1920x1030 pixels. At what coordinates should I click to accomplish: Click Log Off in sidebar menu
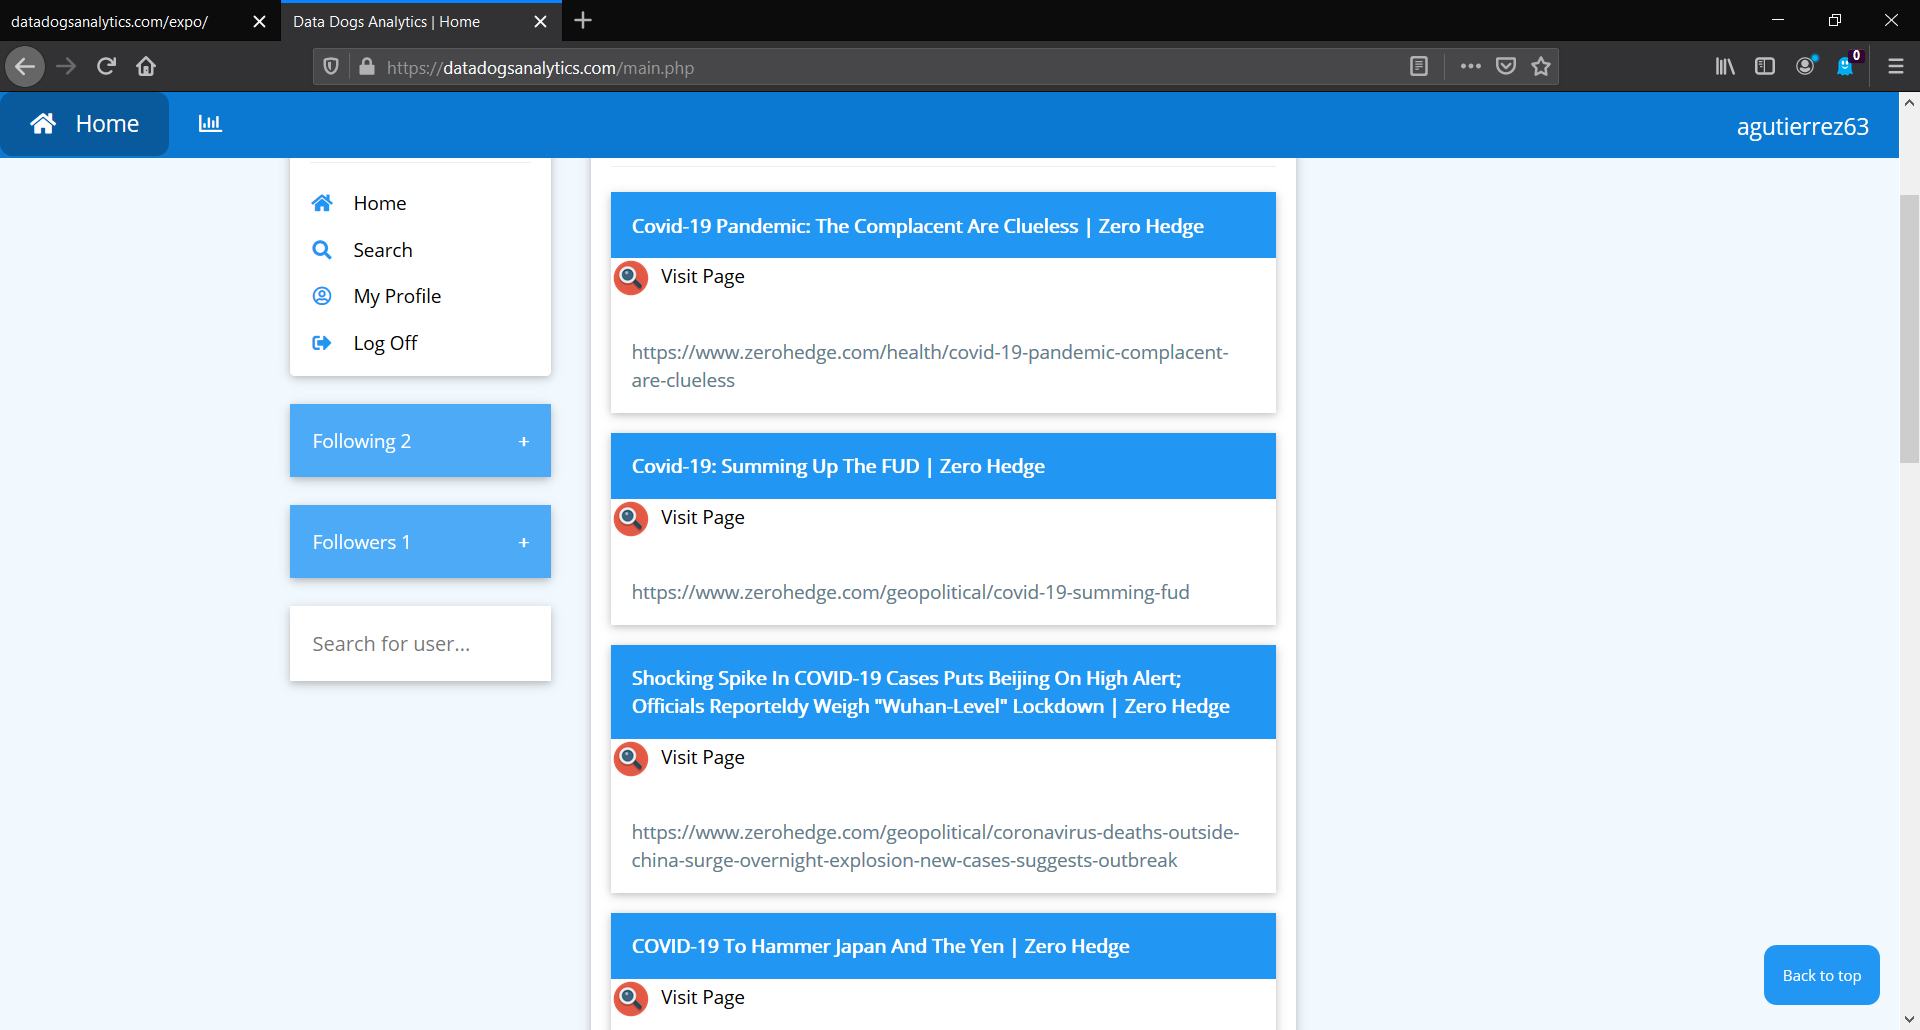385,343
